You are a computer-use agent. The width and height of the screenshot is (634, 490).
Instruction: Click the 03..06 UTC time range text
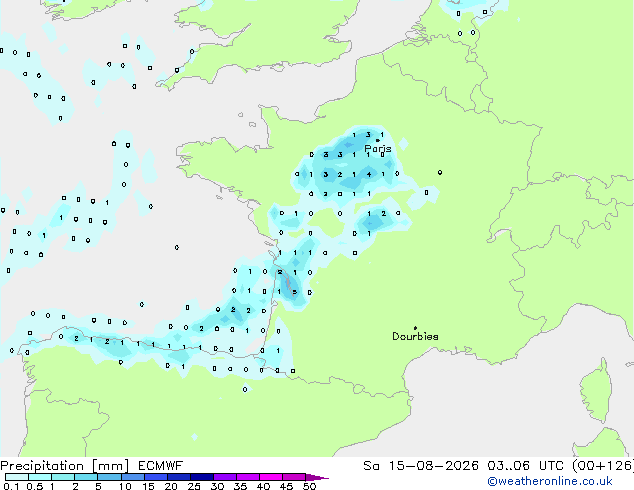525,466
